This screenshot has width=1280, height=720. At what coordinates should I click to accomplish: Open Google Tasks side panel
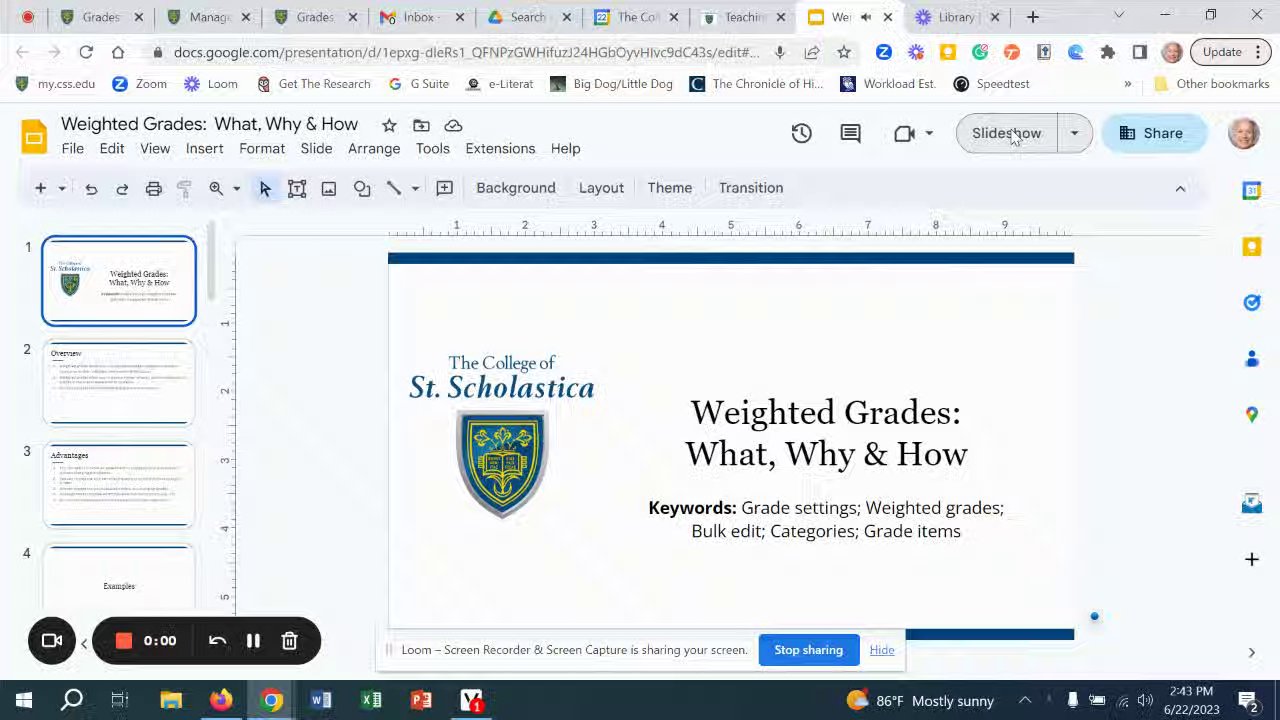(1252, 303)
